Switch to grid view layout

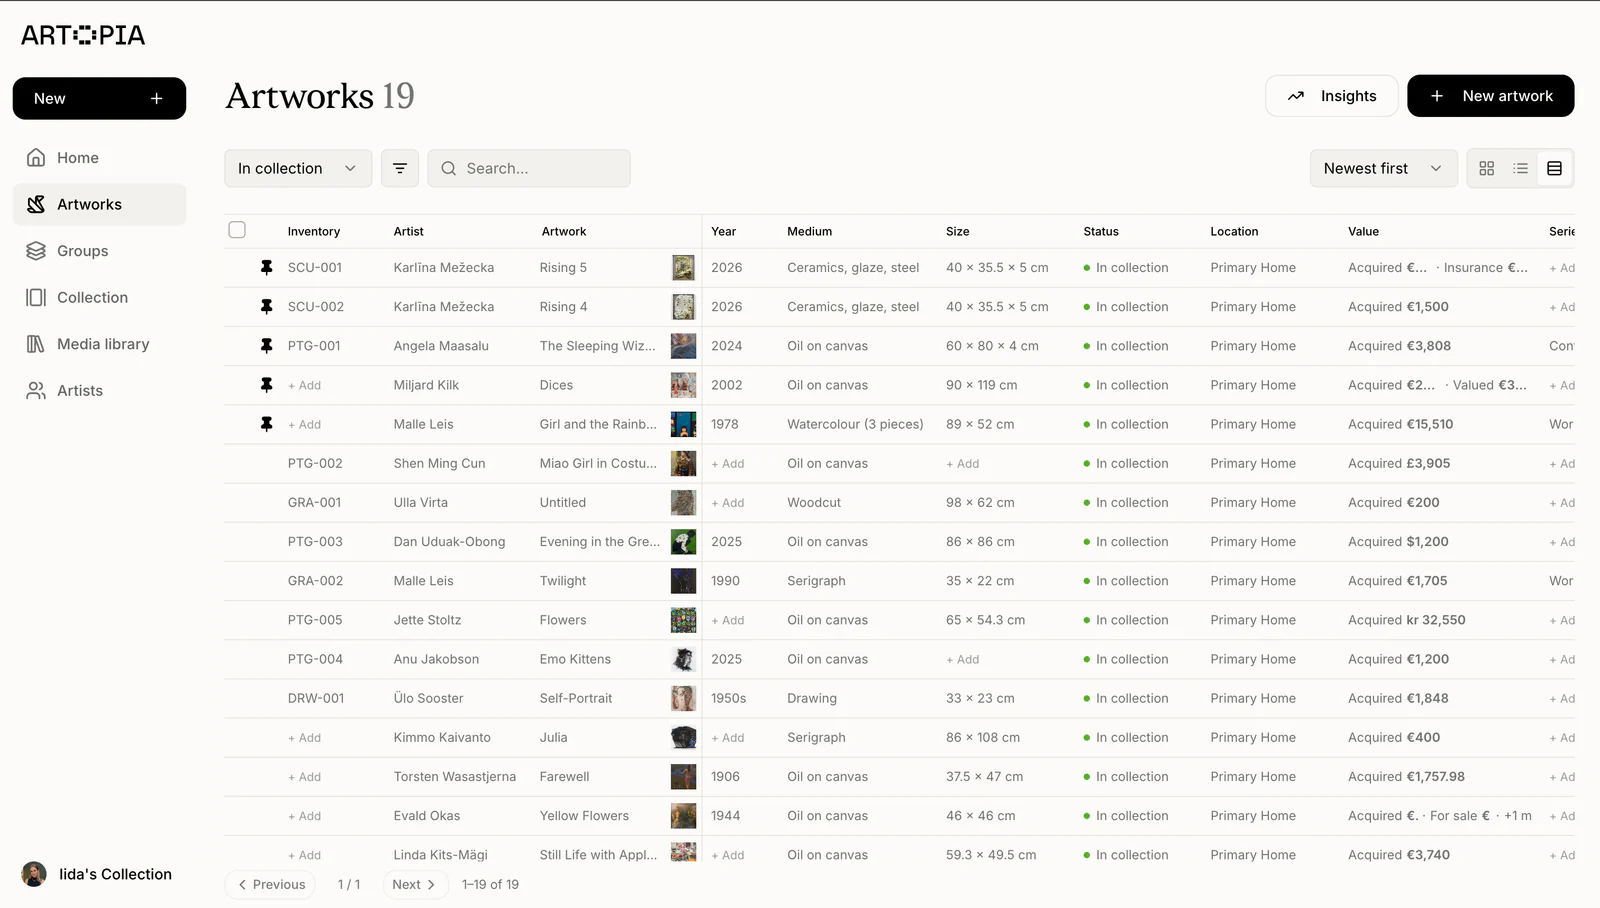coord(1487,168)
